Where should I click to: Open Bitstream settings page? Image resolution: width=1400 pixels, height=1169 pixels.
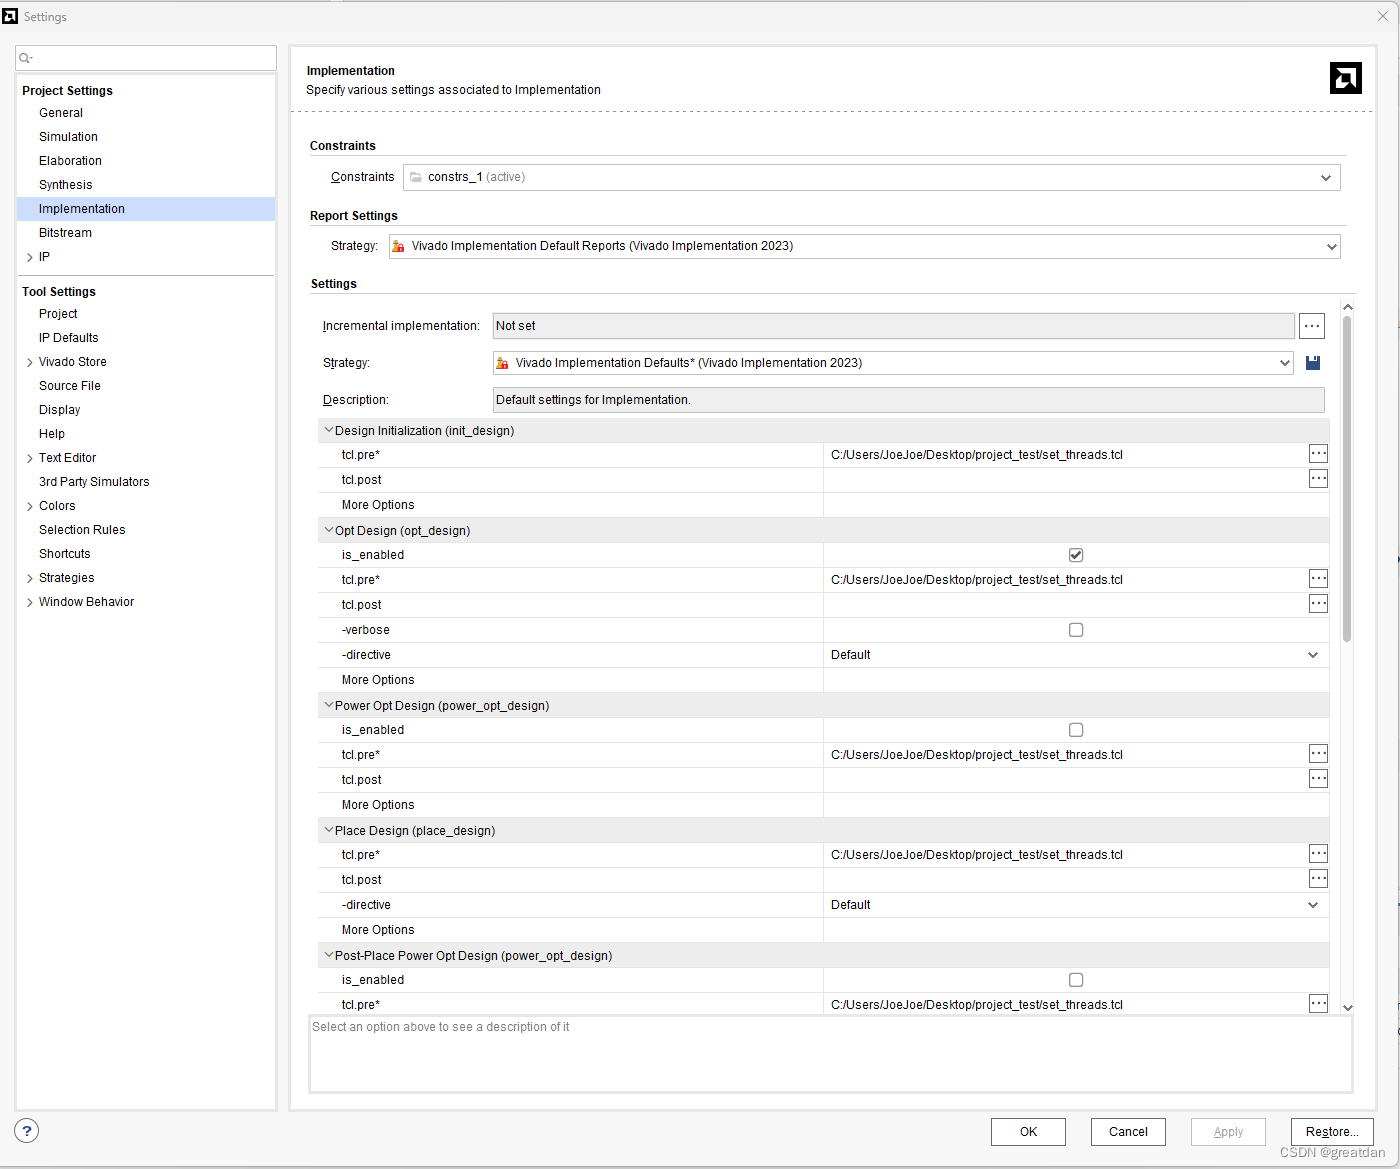[x=65, y=233]
